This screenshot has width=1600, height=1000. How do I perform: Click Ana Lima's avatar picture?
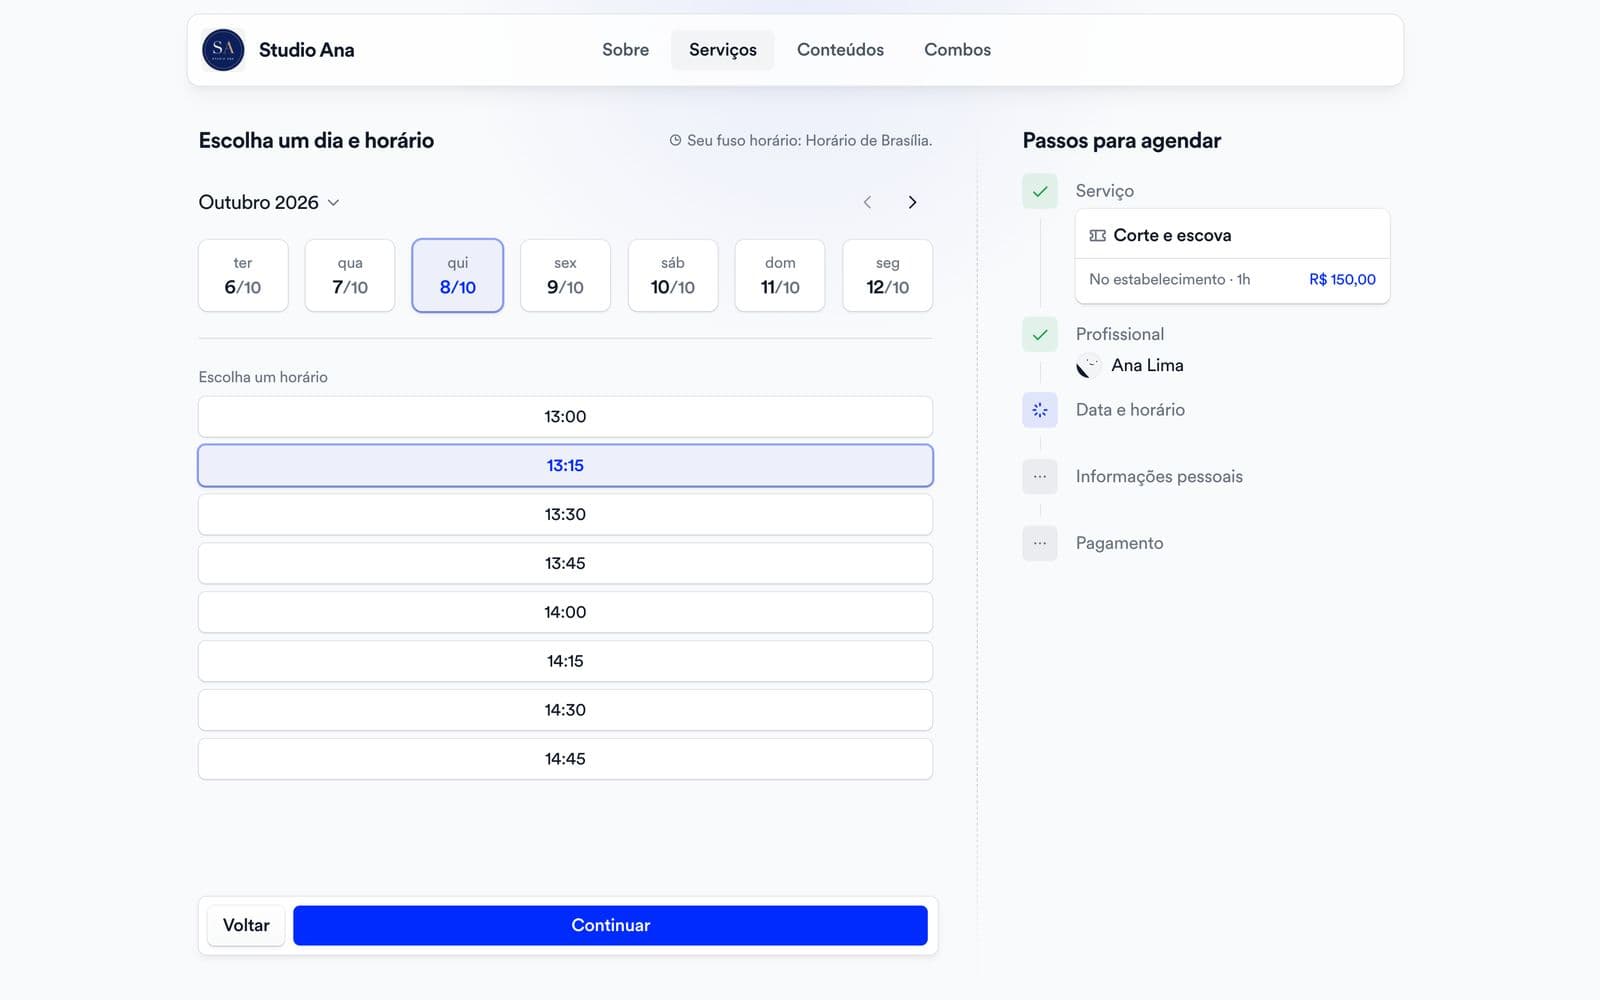click(1088, 366)
